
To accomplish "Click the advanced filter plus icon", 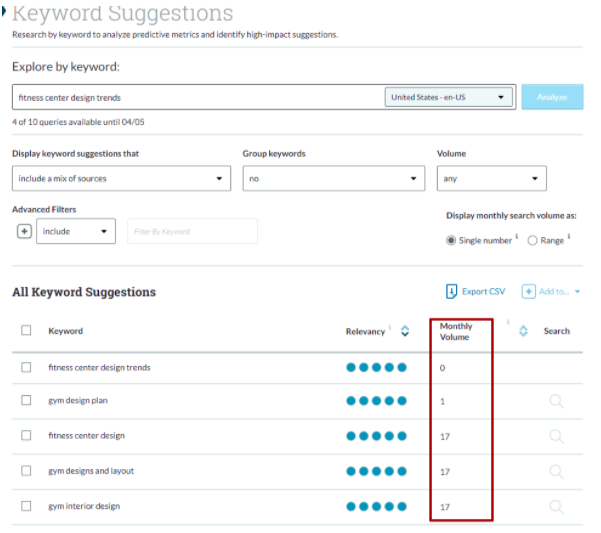I will tap(24, 231).
